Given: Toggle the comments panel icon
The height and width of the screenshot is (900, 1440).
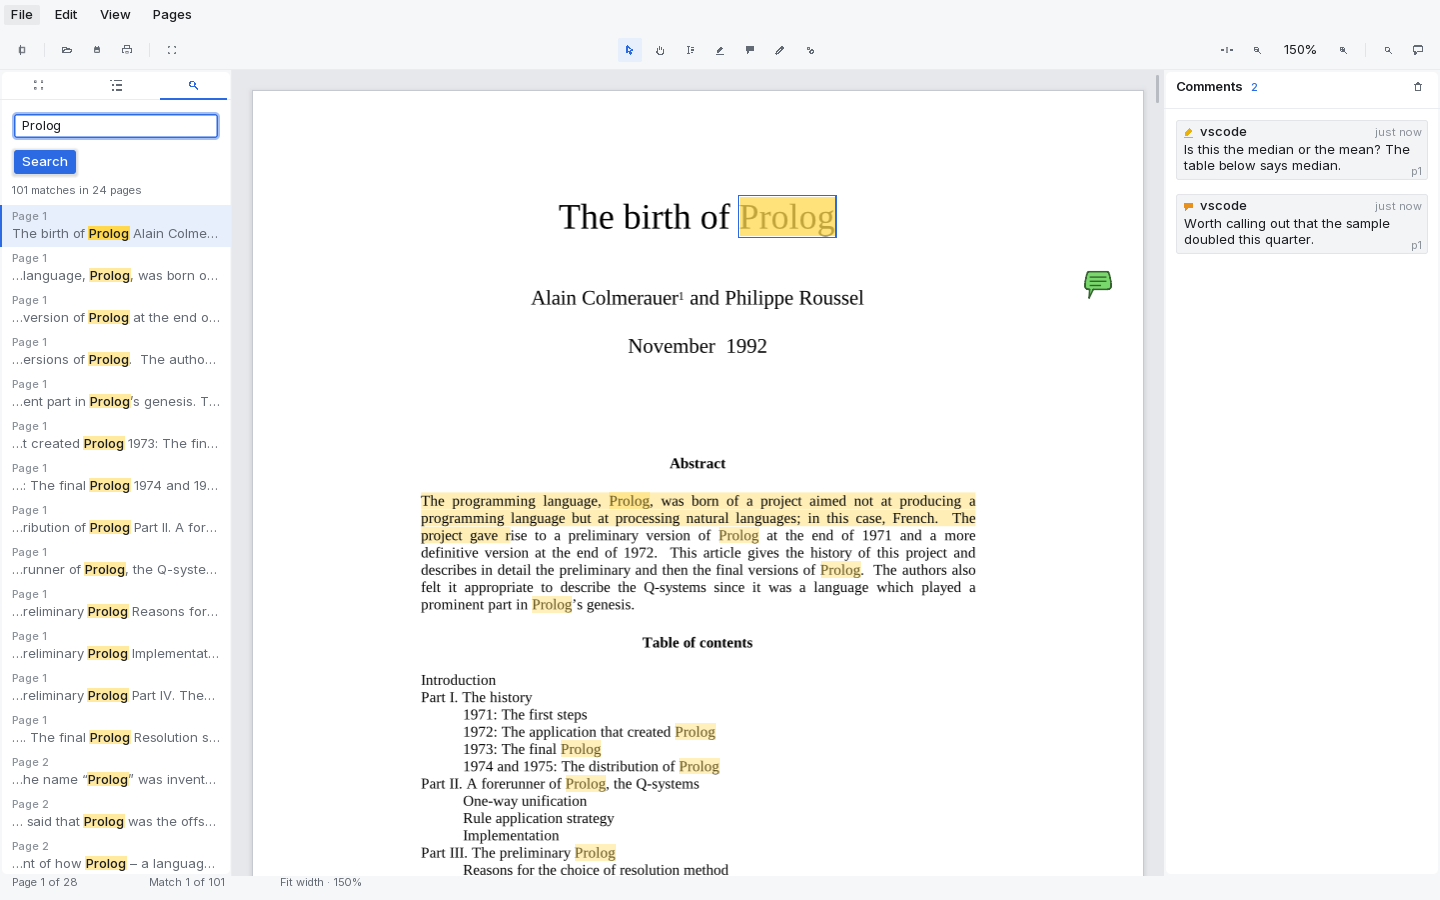Looking at the screenshot, I should click(x=1418, y=50).
